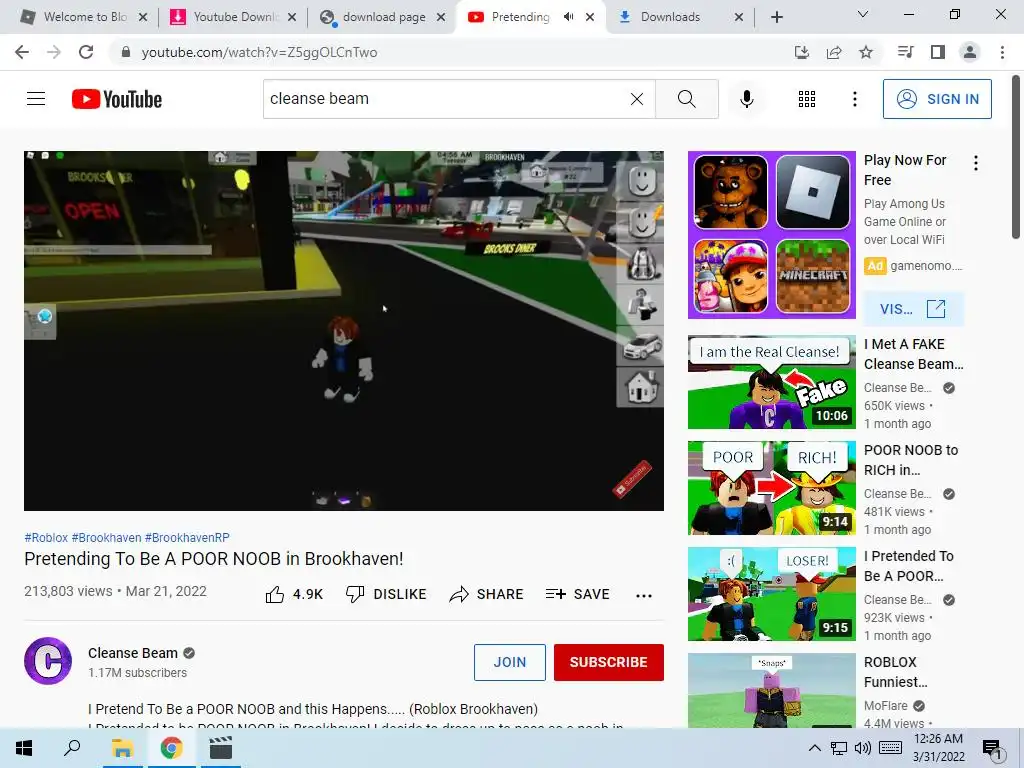Screen dimensions: 1024x768
Task: Click the DISLIKE button
Action: click(386, 594)
